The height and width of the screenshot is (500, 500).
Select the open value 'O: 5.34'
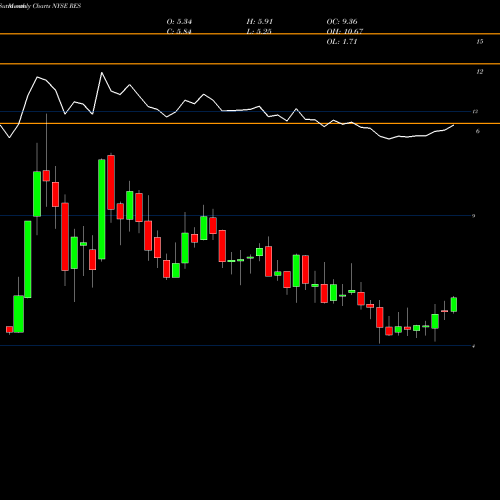tap(179, 22)
